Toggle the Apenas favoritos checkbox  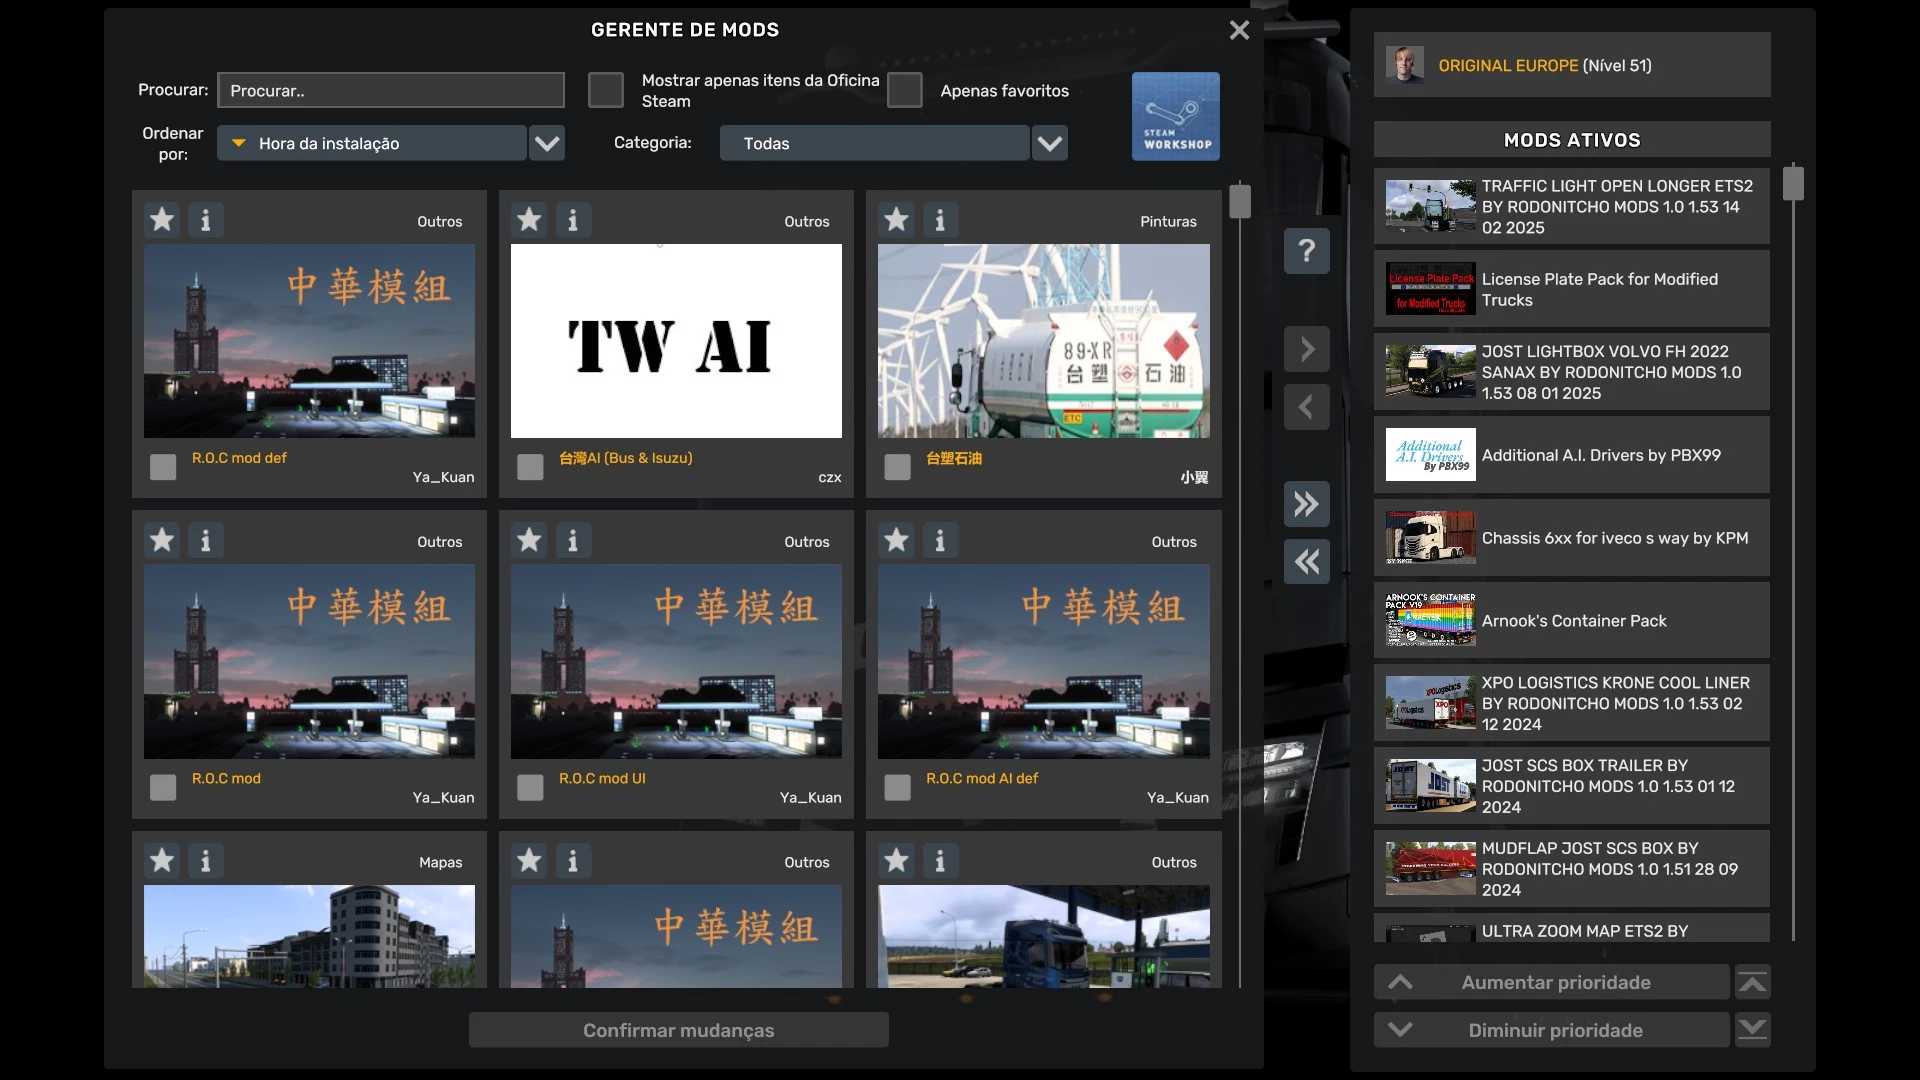(x=904, y=90)
